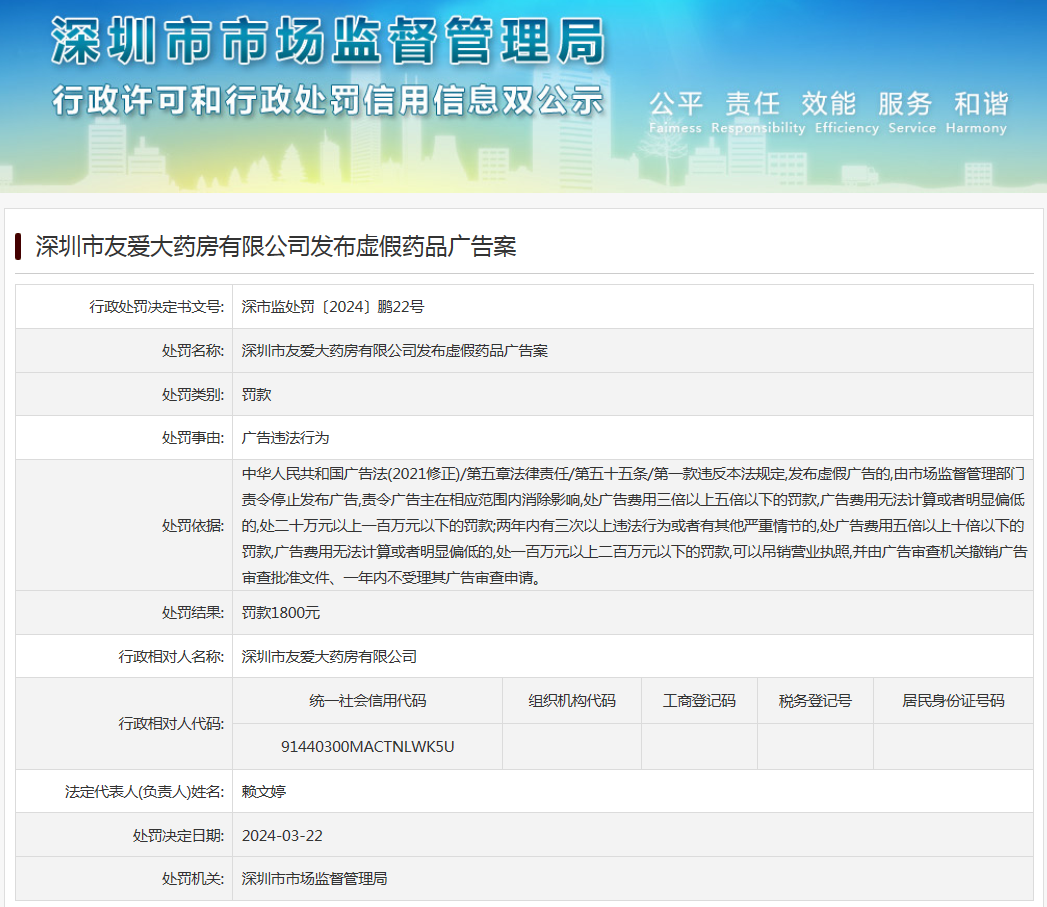
Task: Select the 行政处罚决定书文号 label
Action: tap(157, 307)
